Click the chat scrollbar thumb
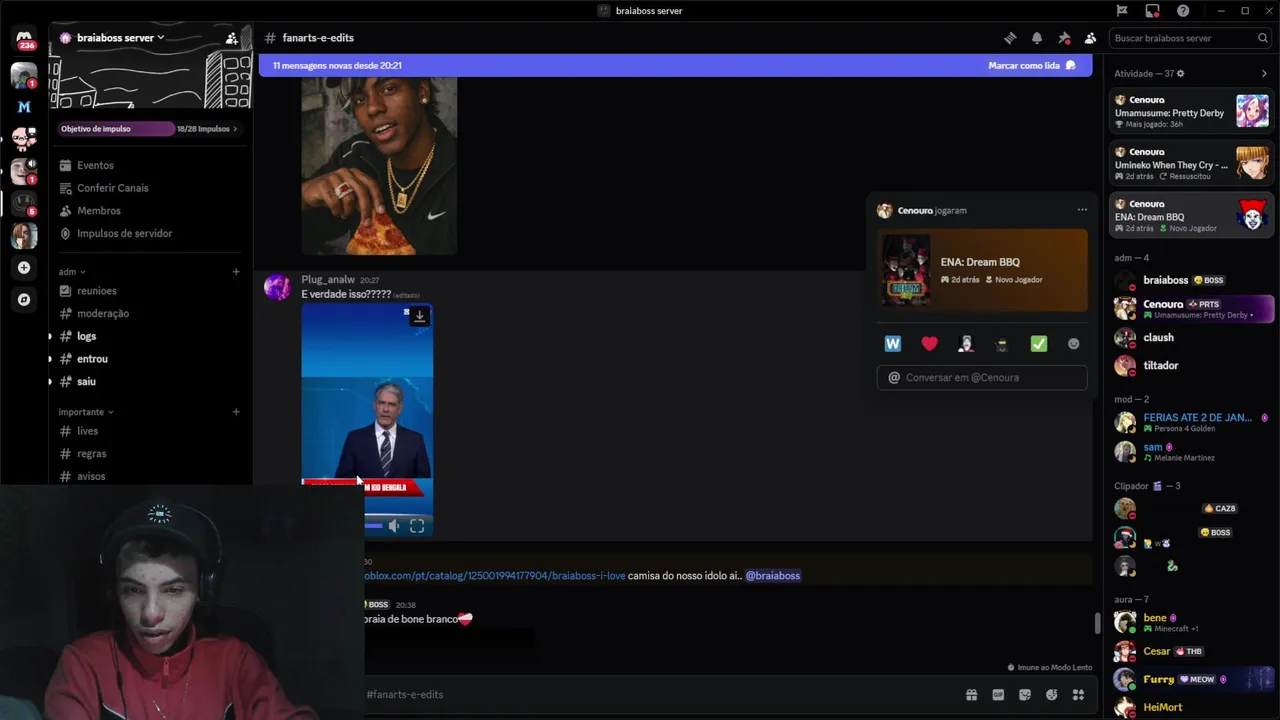This screenshot has height=720, width=1280. tap(1097, 623)
